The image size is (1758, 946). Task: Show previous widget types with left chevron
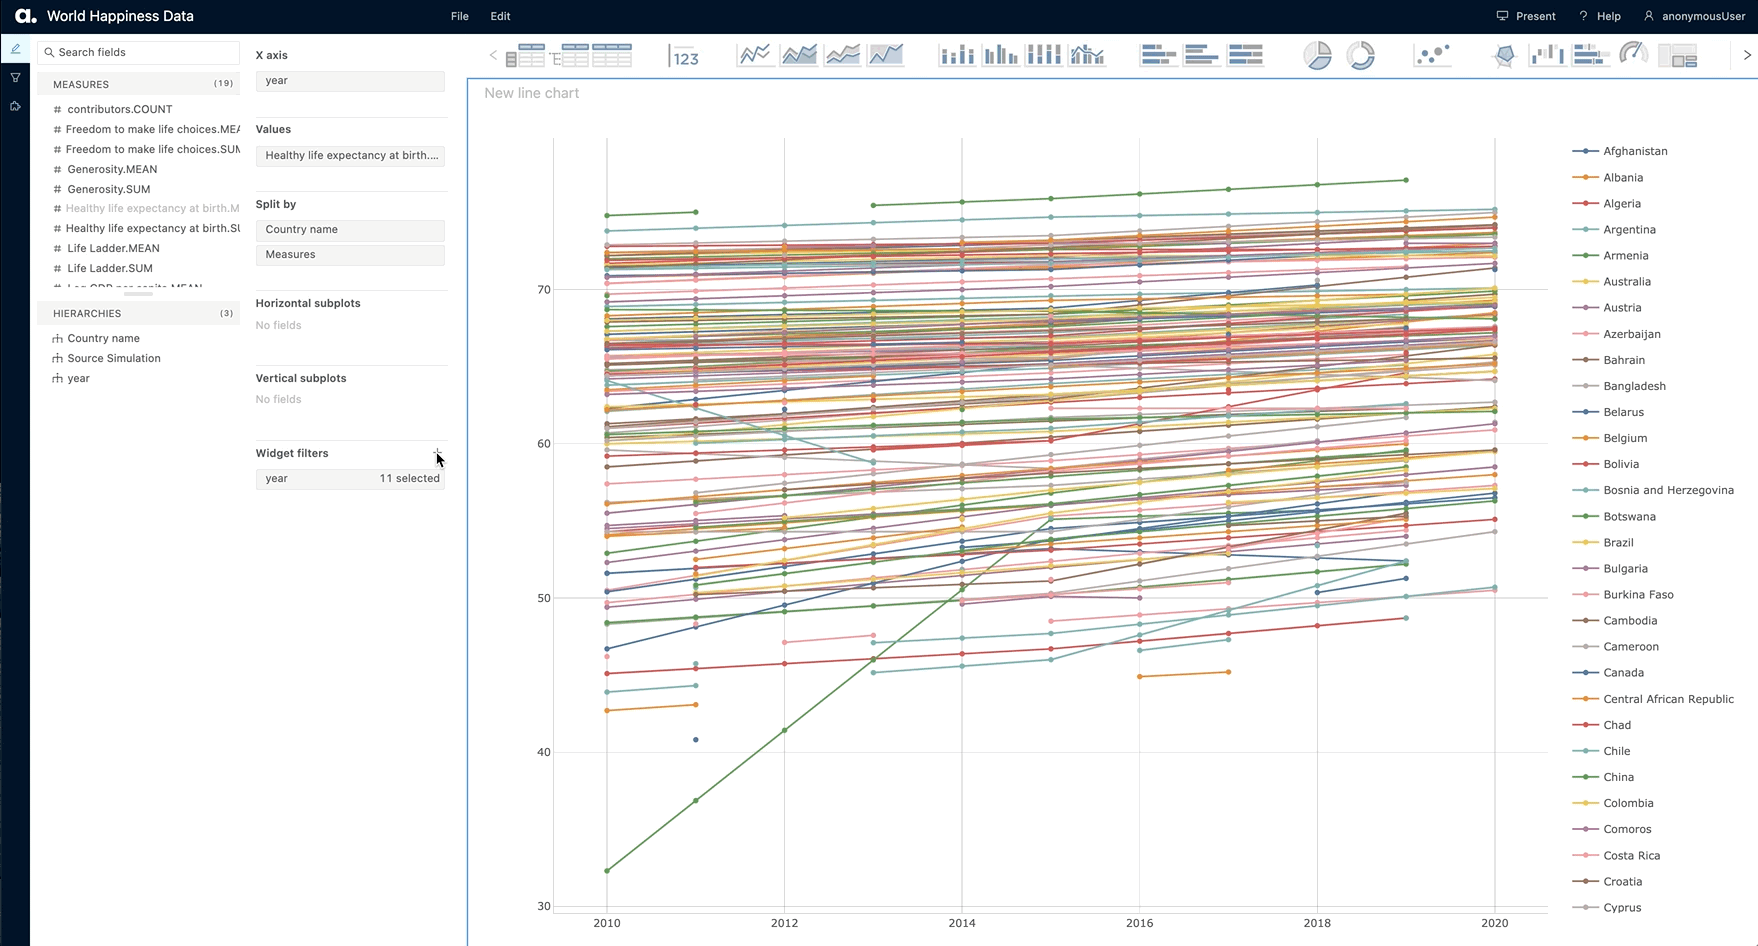pos(493,56)
